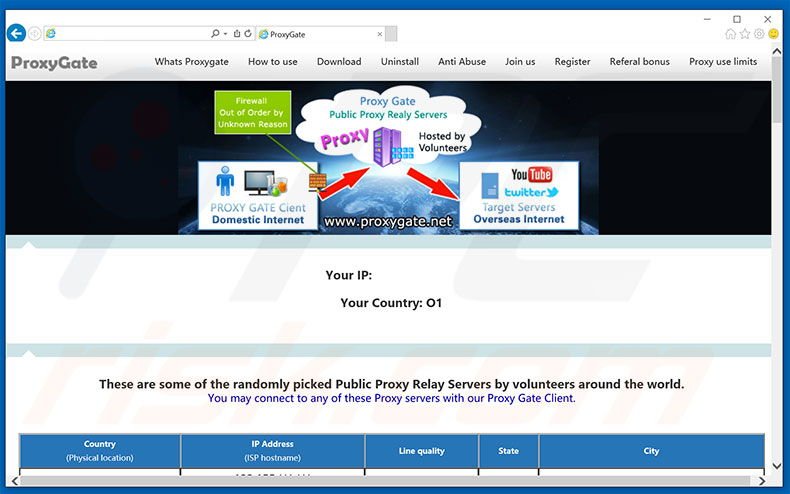Click the Country column header
Image resolution: width=790 pixels, height=494 pixels.
click(x=100, y=451)
